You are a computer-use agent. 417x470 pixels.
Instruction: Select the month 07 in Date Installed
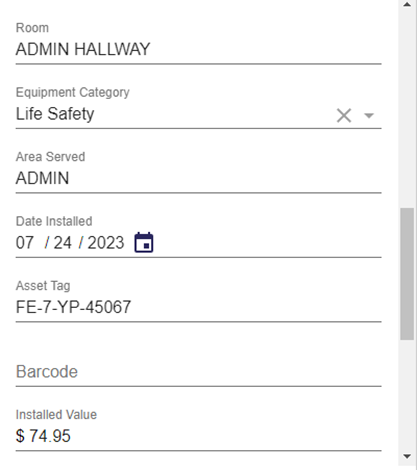coord(25,243)
